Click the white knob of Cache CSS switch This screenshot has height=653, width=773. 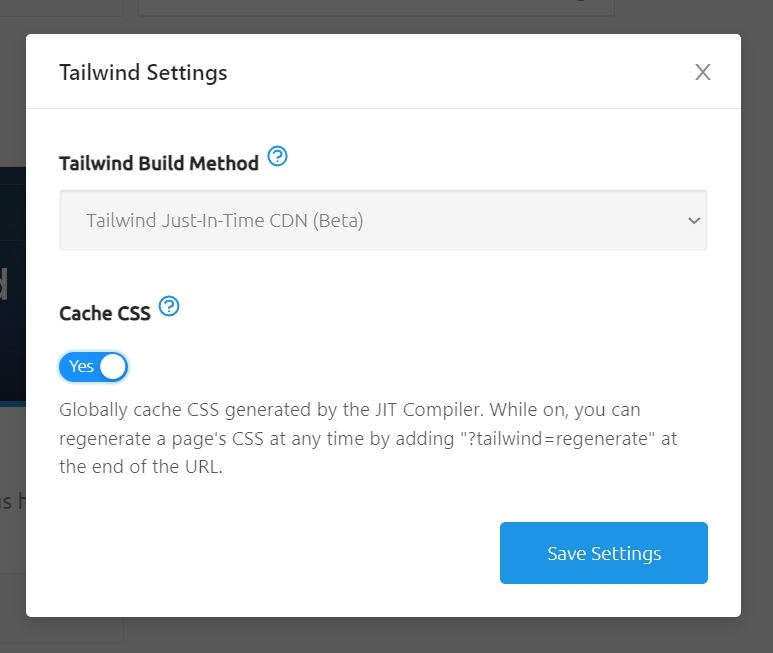[x=113, y=367]
